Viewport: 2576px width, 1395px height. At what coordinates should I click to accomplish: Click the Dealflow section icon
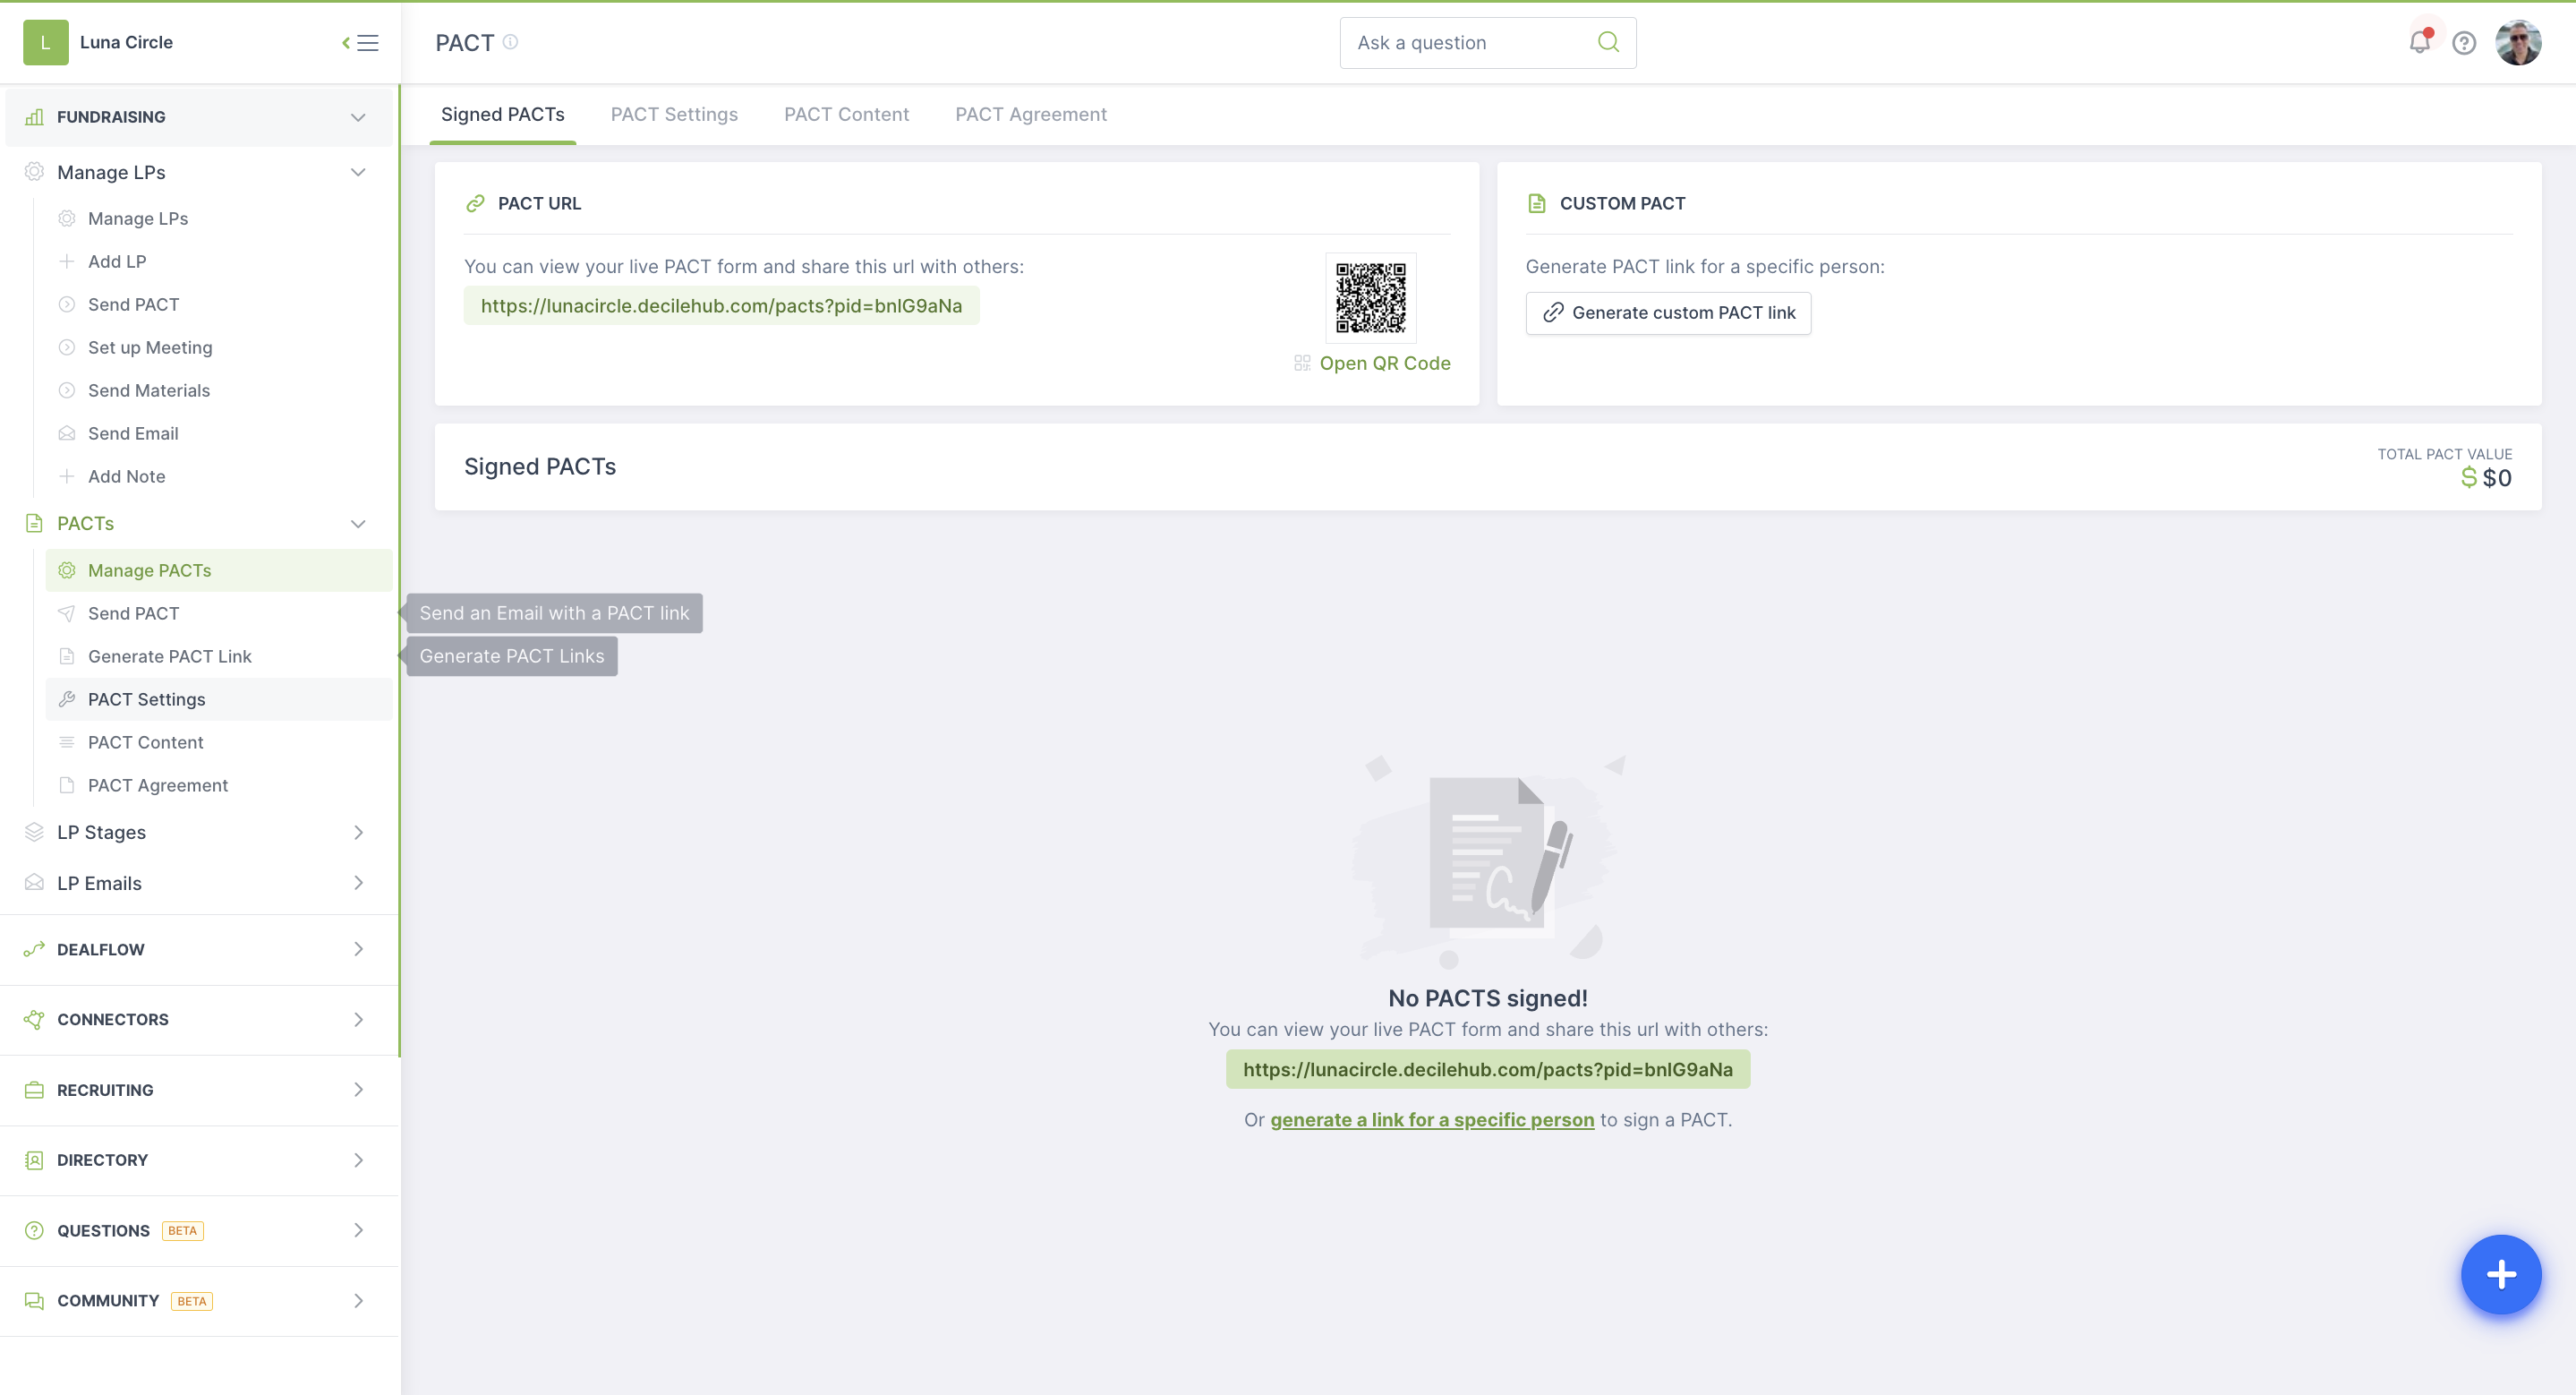tap(34, 948)
